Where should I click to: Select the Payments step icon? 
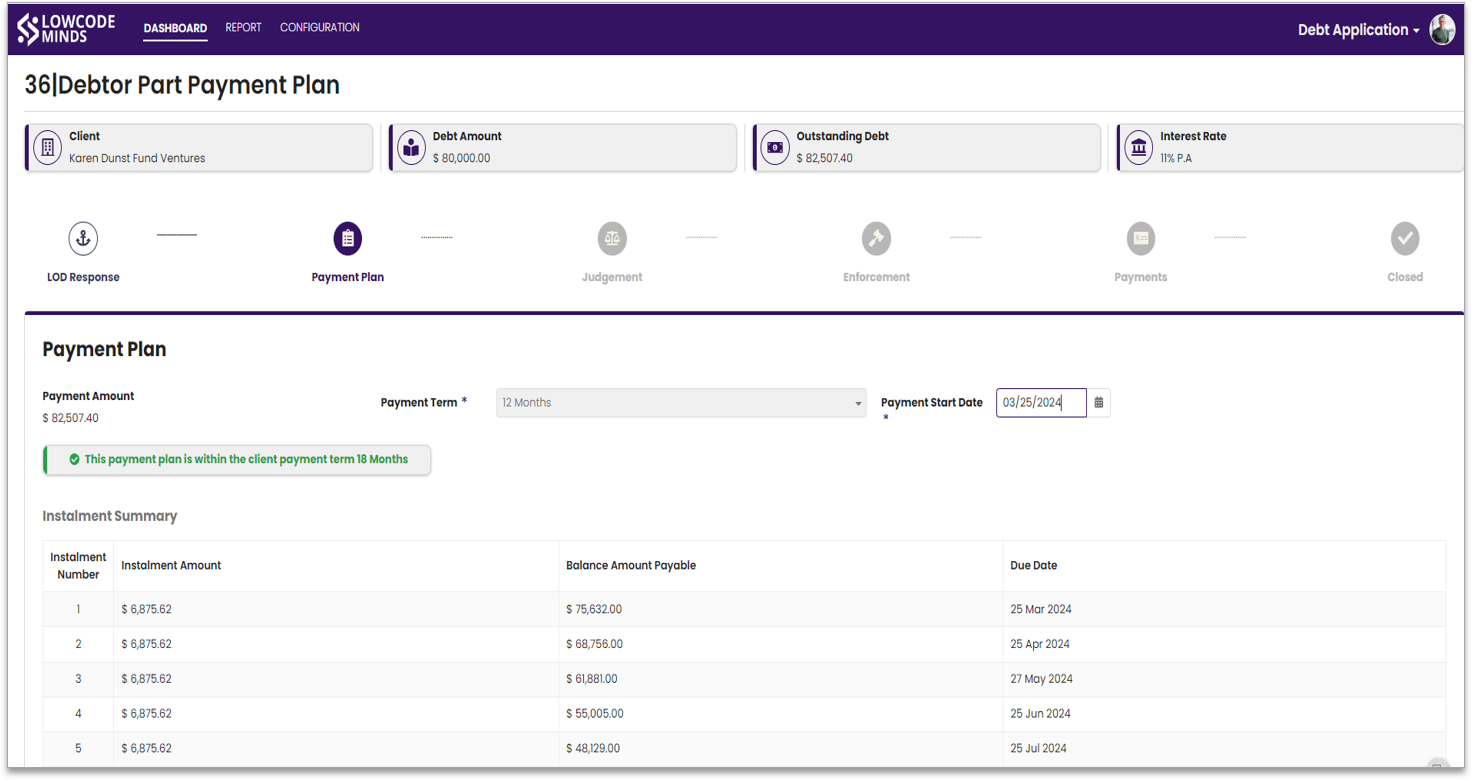point(1141,239)
